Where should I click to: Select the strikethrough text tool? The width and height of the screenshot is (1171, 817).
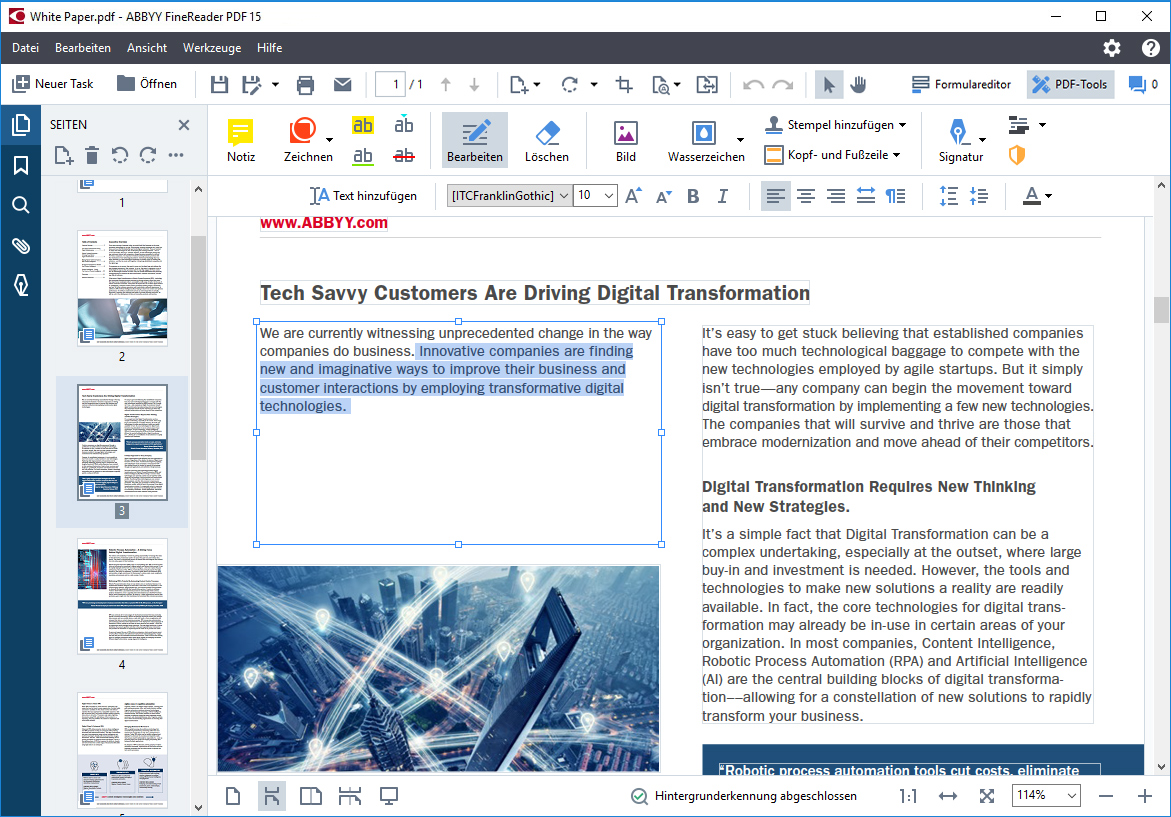[403, 156]
